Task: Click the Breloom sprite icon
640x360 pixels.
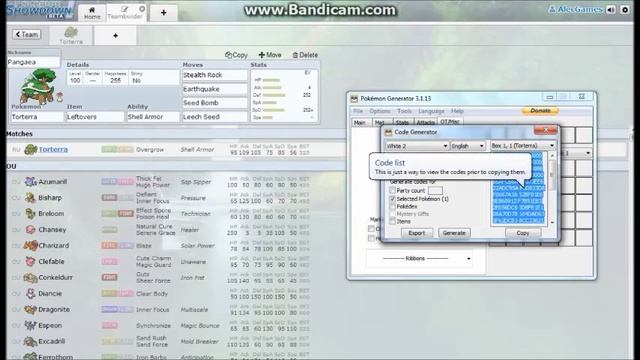Action: coord(31,213)
